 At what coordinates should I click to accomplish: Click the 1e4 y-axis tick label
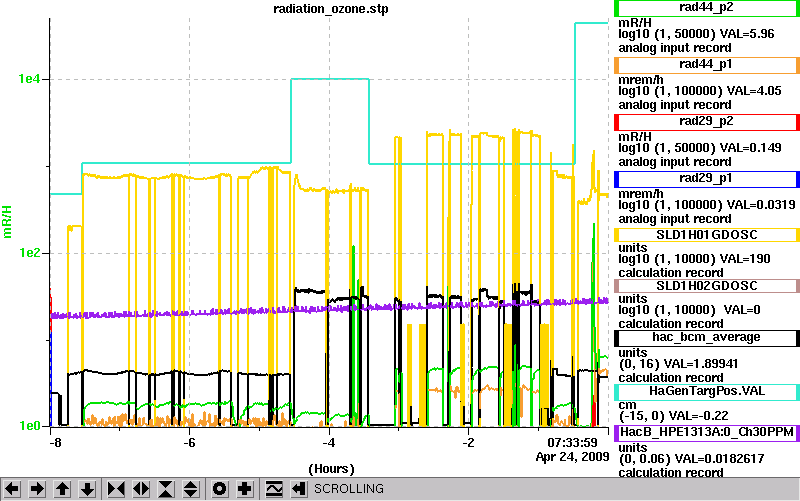pos(29,79)
